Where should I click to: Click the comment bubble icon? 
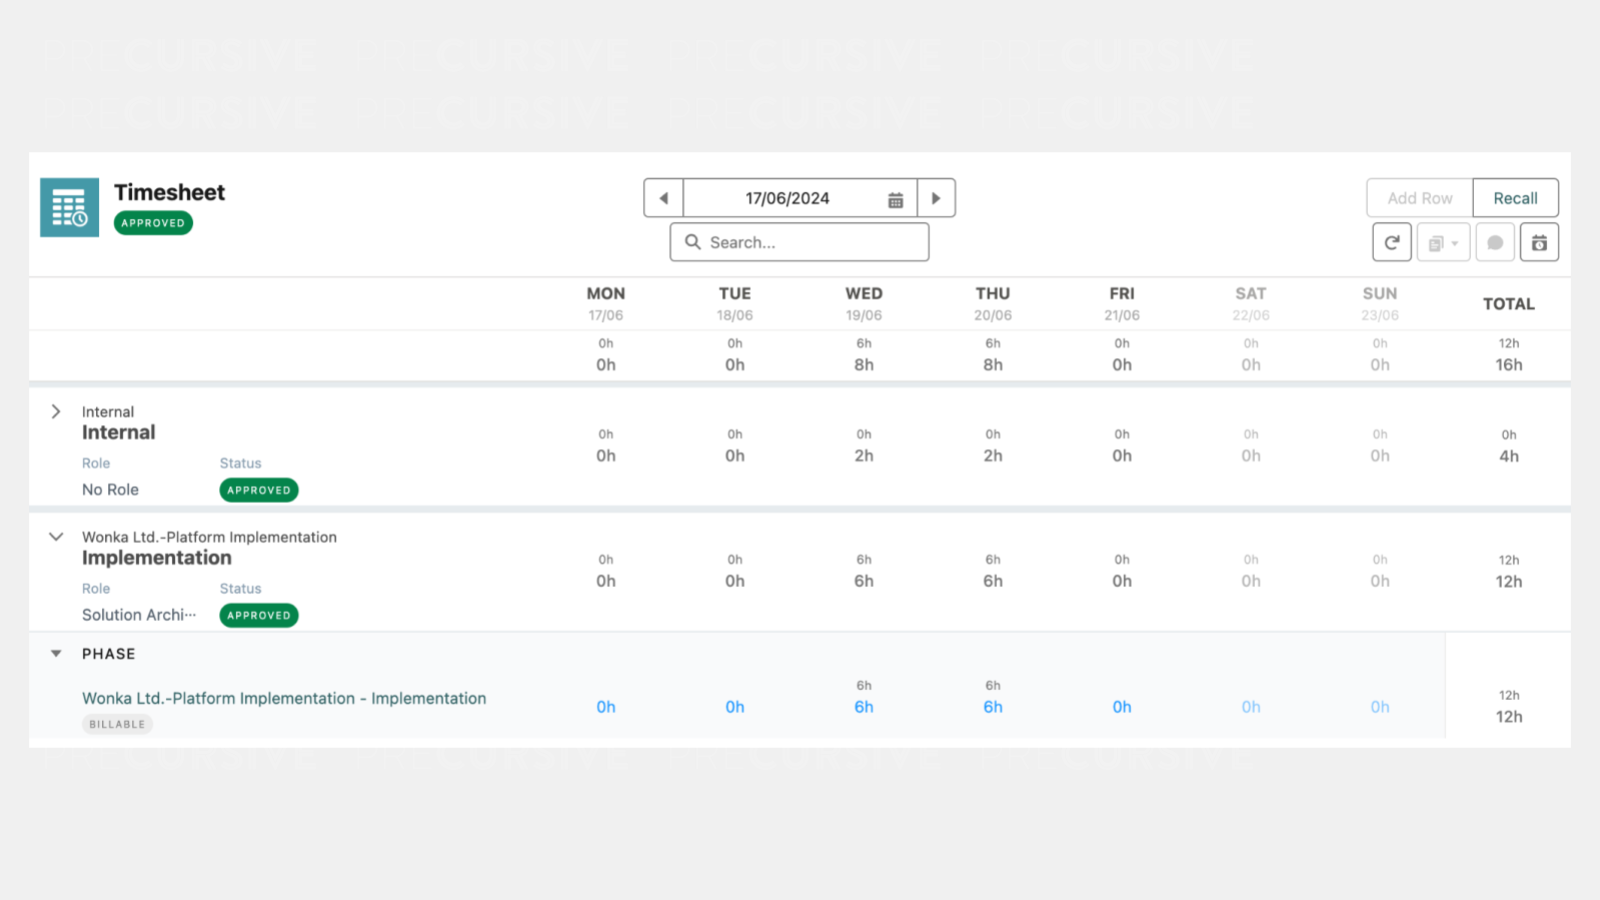click(x=1495, y=243)
